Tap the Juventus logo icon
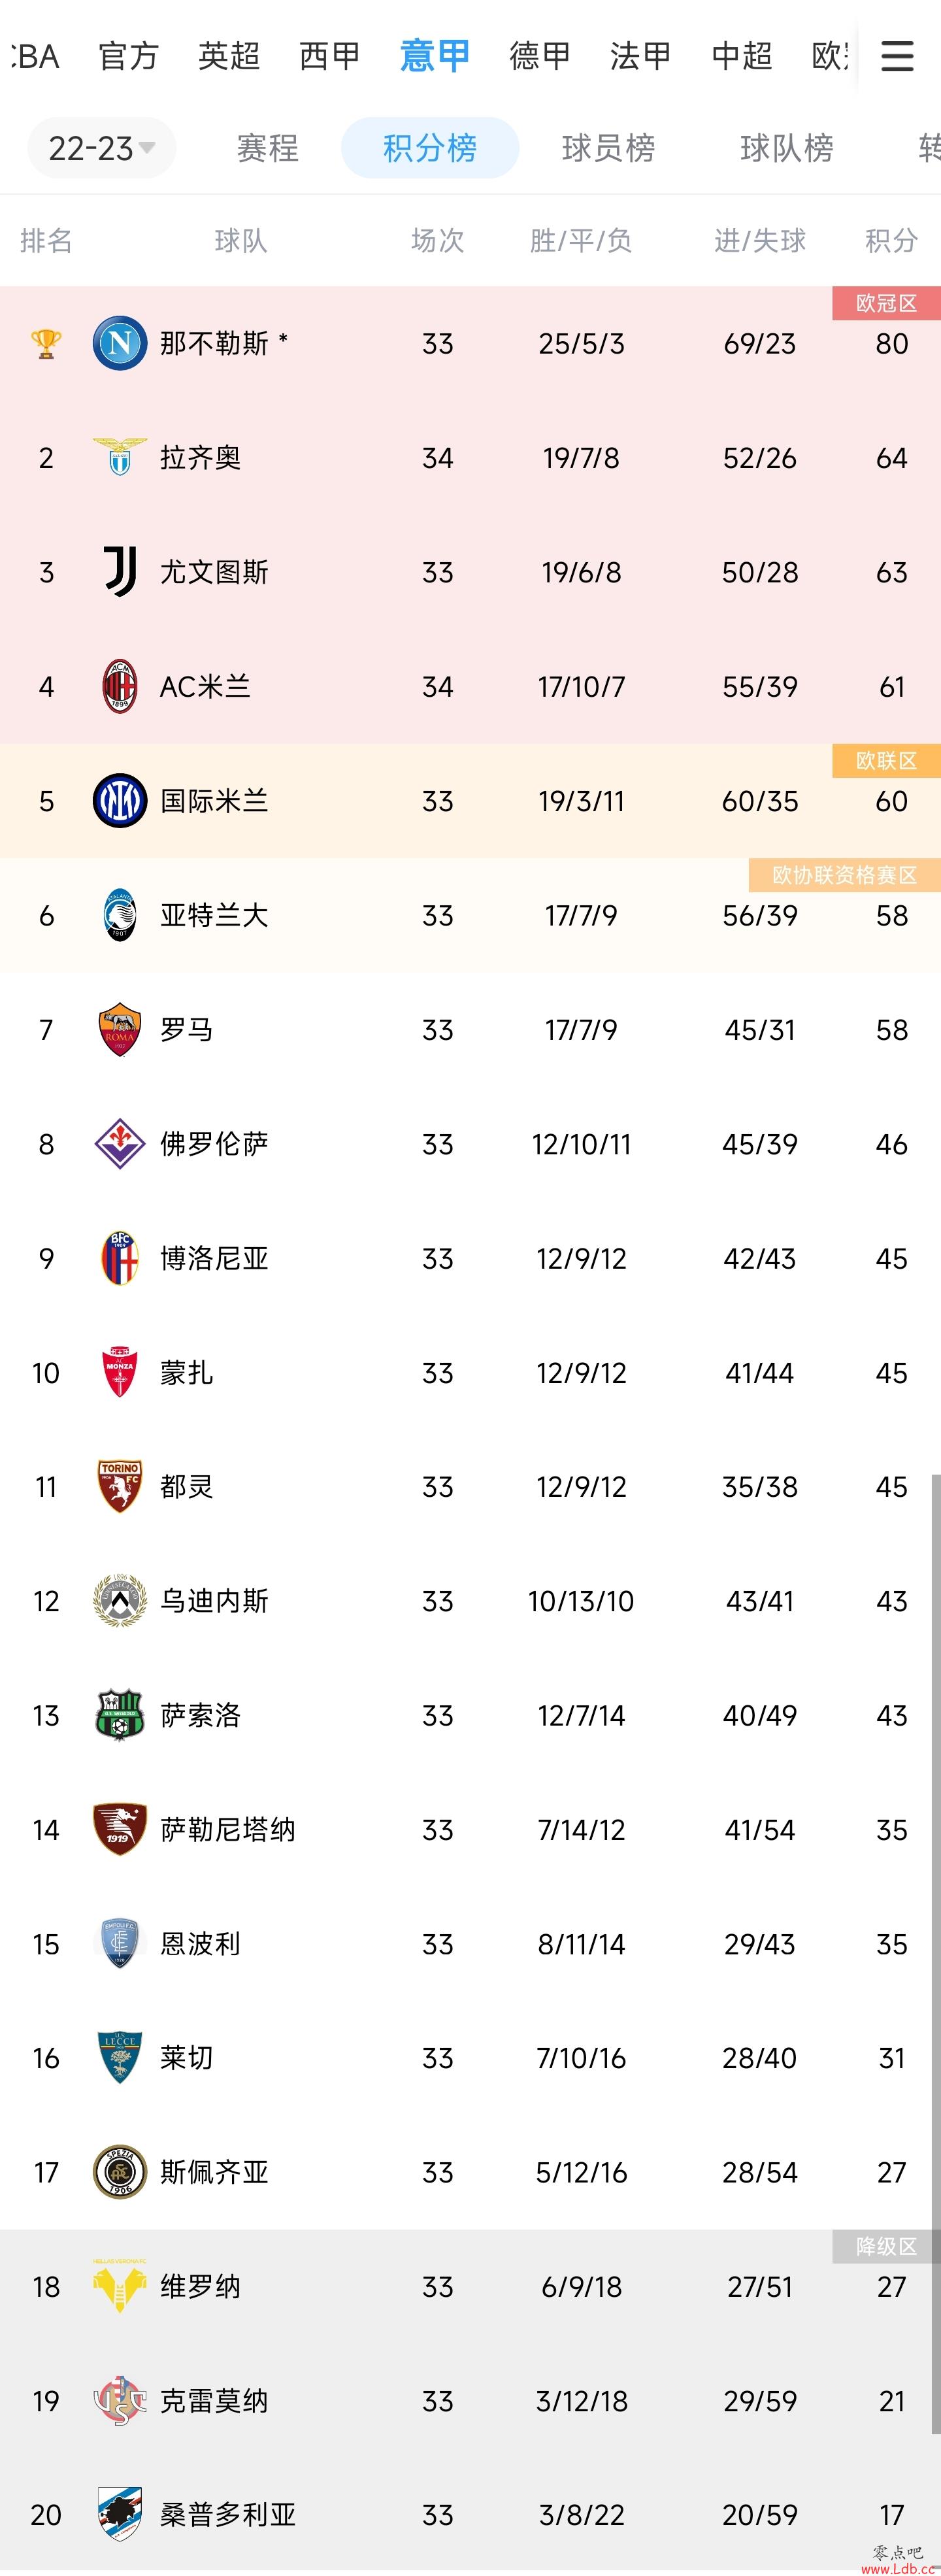The height and width of the screenshot is (2576, 941). pyautogui.click(x=120, y=572)
